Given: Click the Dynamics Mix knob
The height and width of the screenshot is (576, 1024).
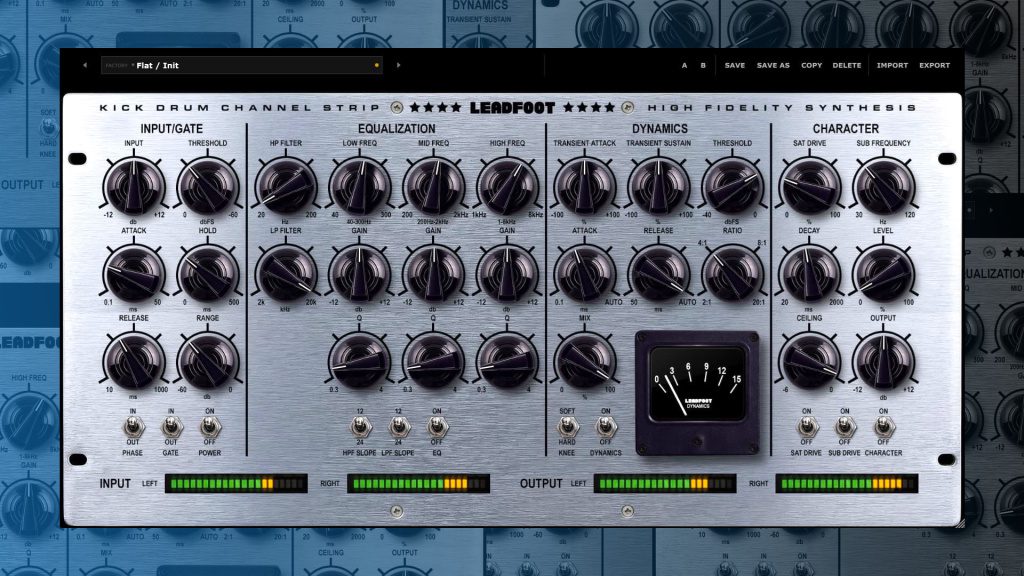Looking at the screenshot, I should pyautogui.click(x=584, y=361).
